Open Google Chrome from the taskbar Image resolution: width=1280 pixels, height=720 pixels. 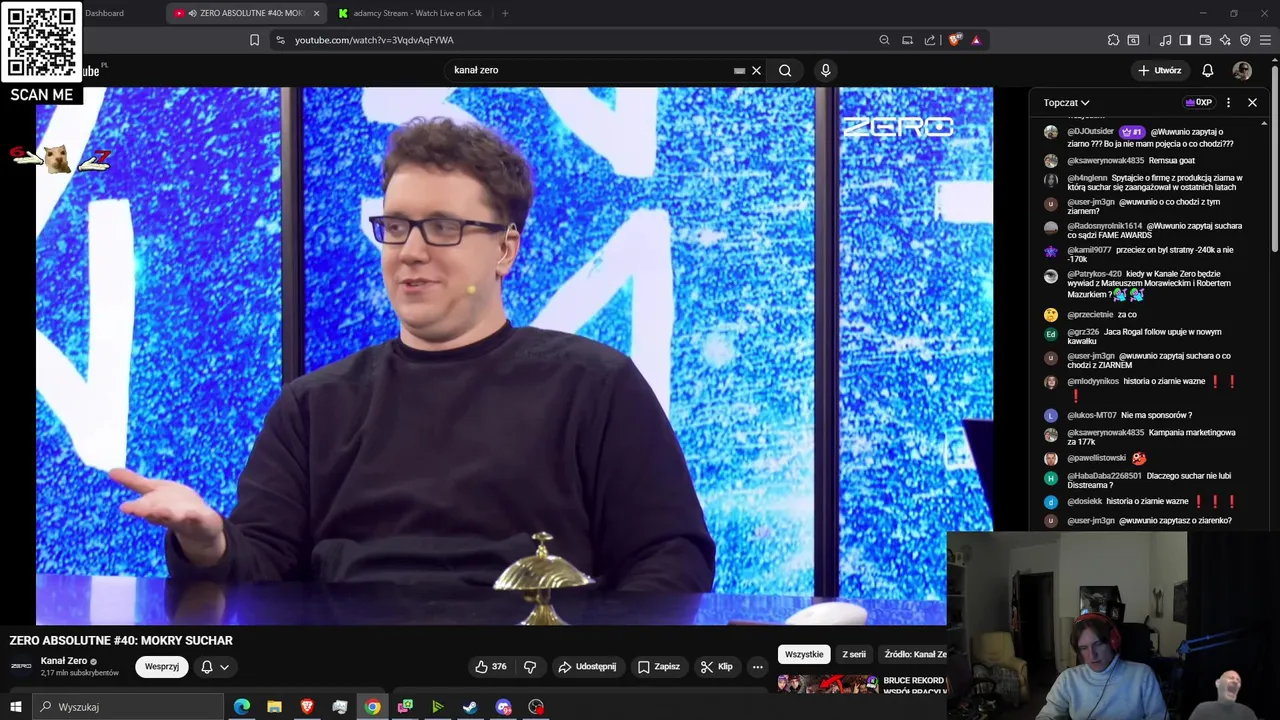(372, 707)
